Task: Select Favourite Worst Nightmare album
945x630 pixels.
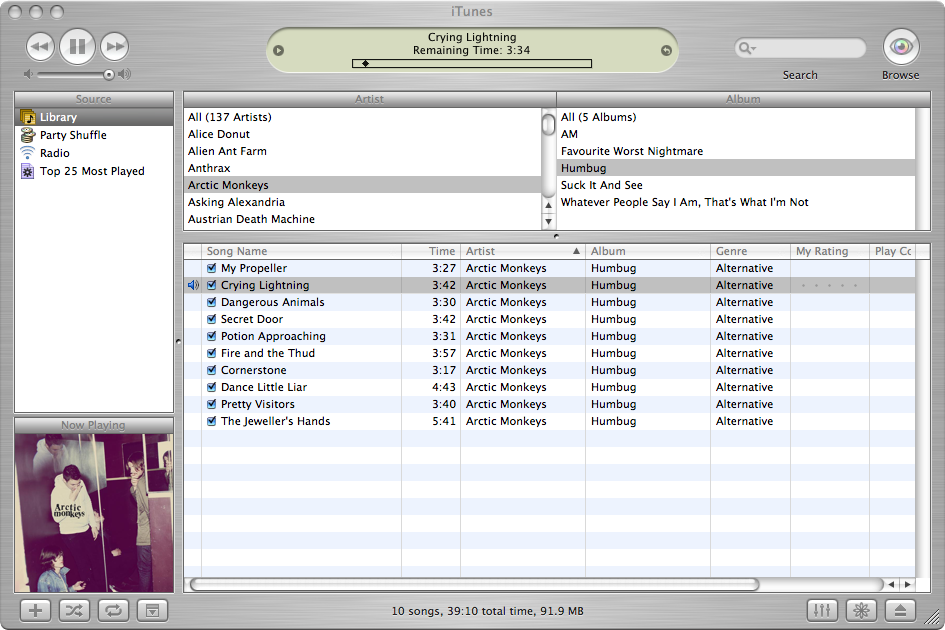Action: [736, 151]
